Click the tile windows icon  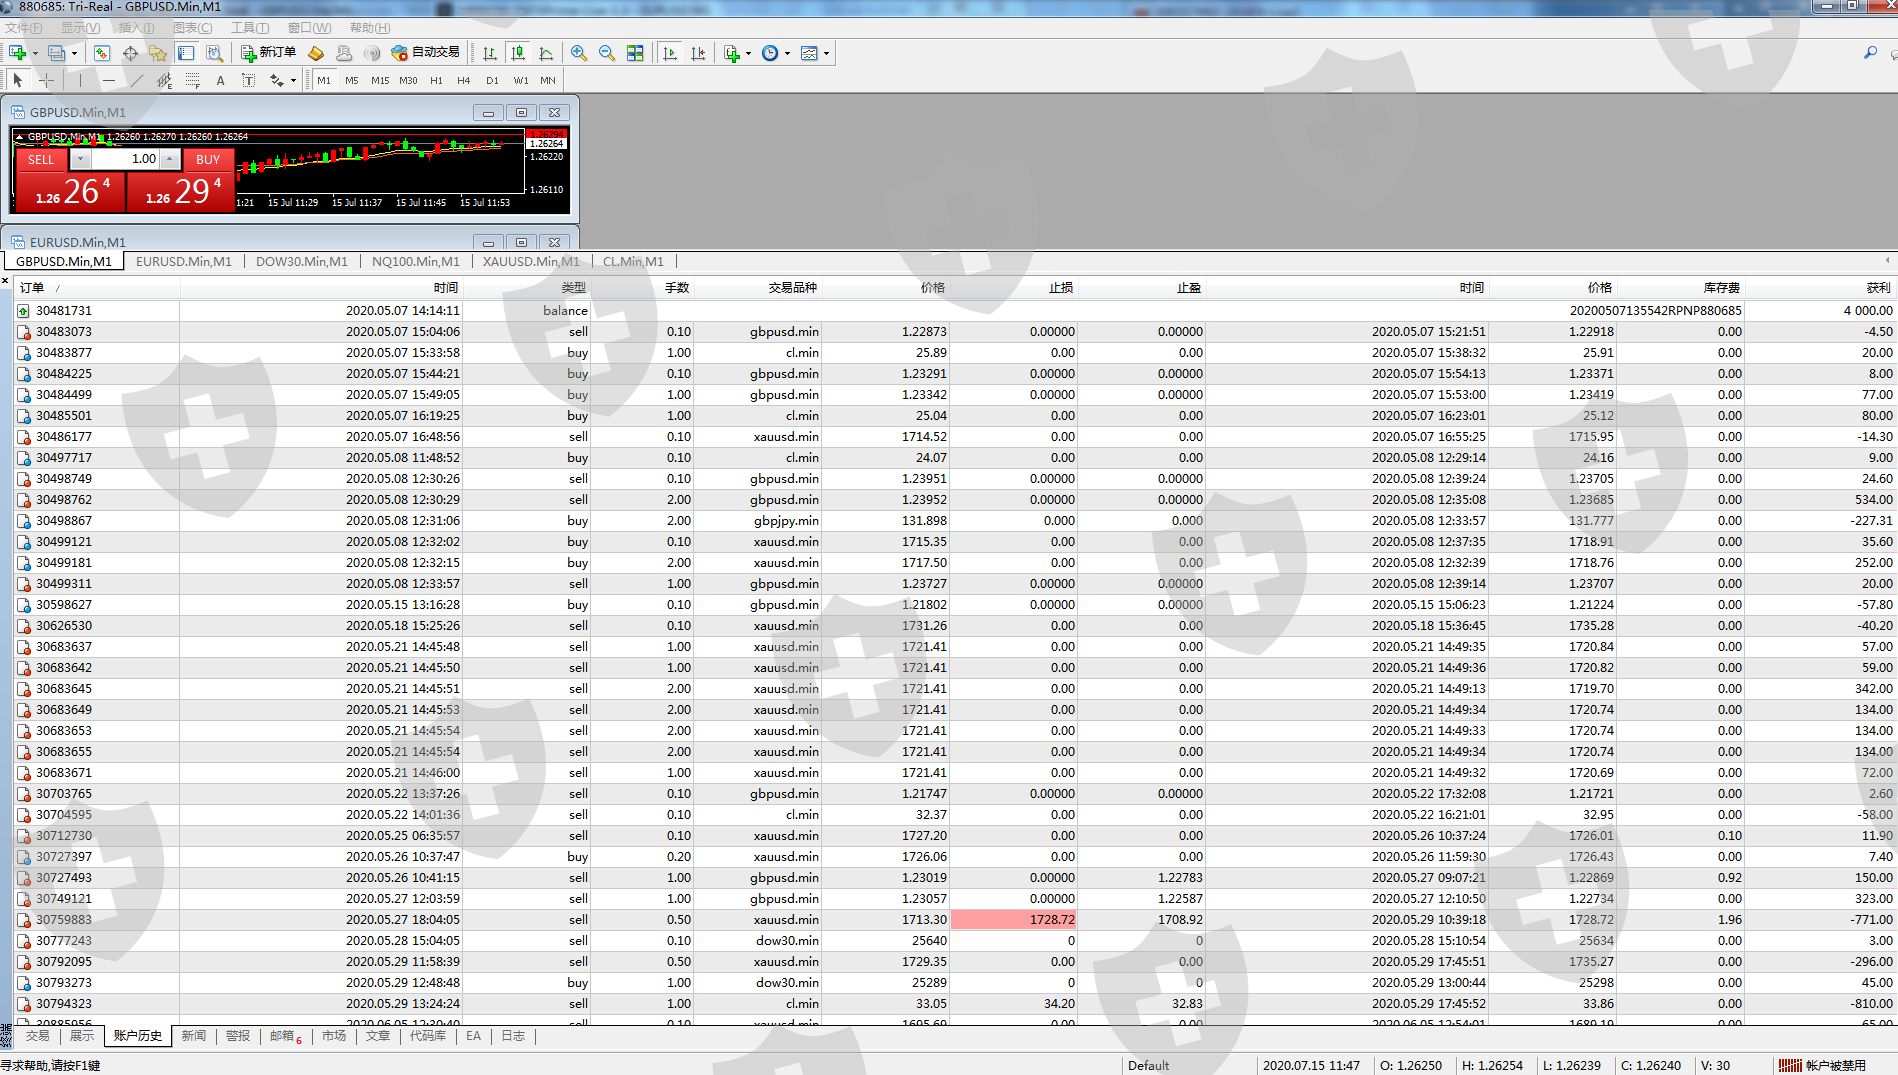click(x=635, y=53)
